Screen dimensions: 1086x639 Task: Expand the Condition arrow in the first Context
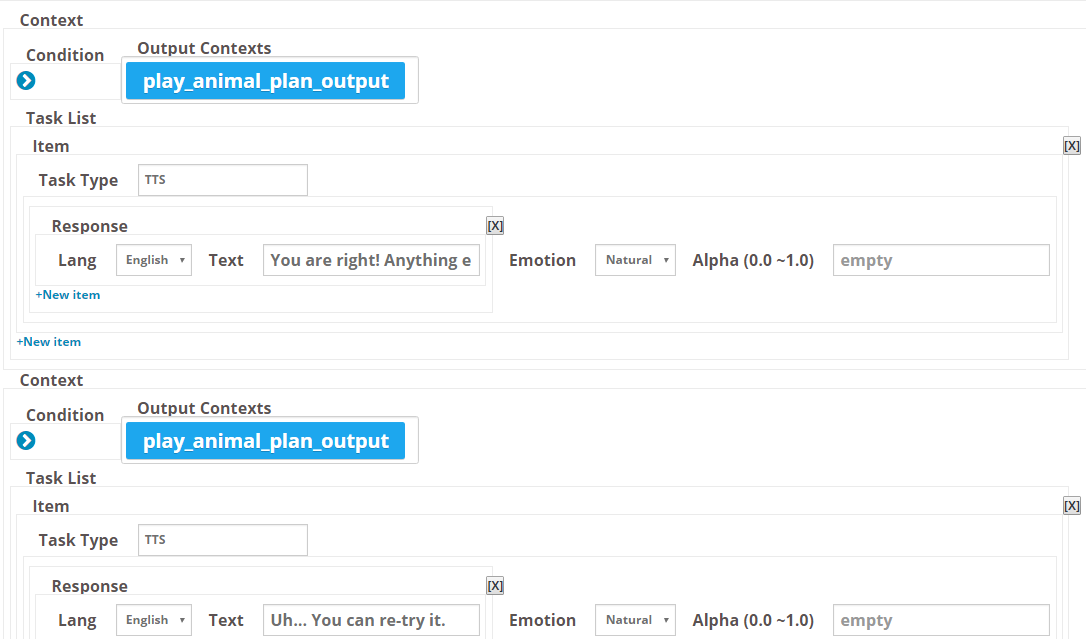point(26,81)
